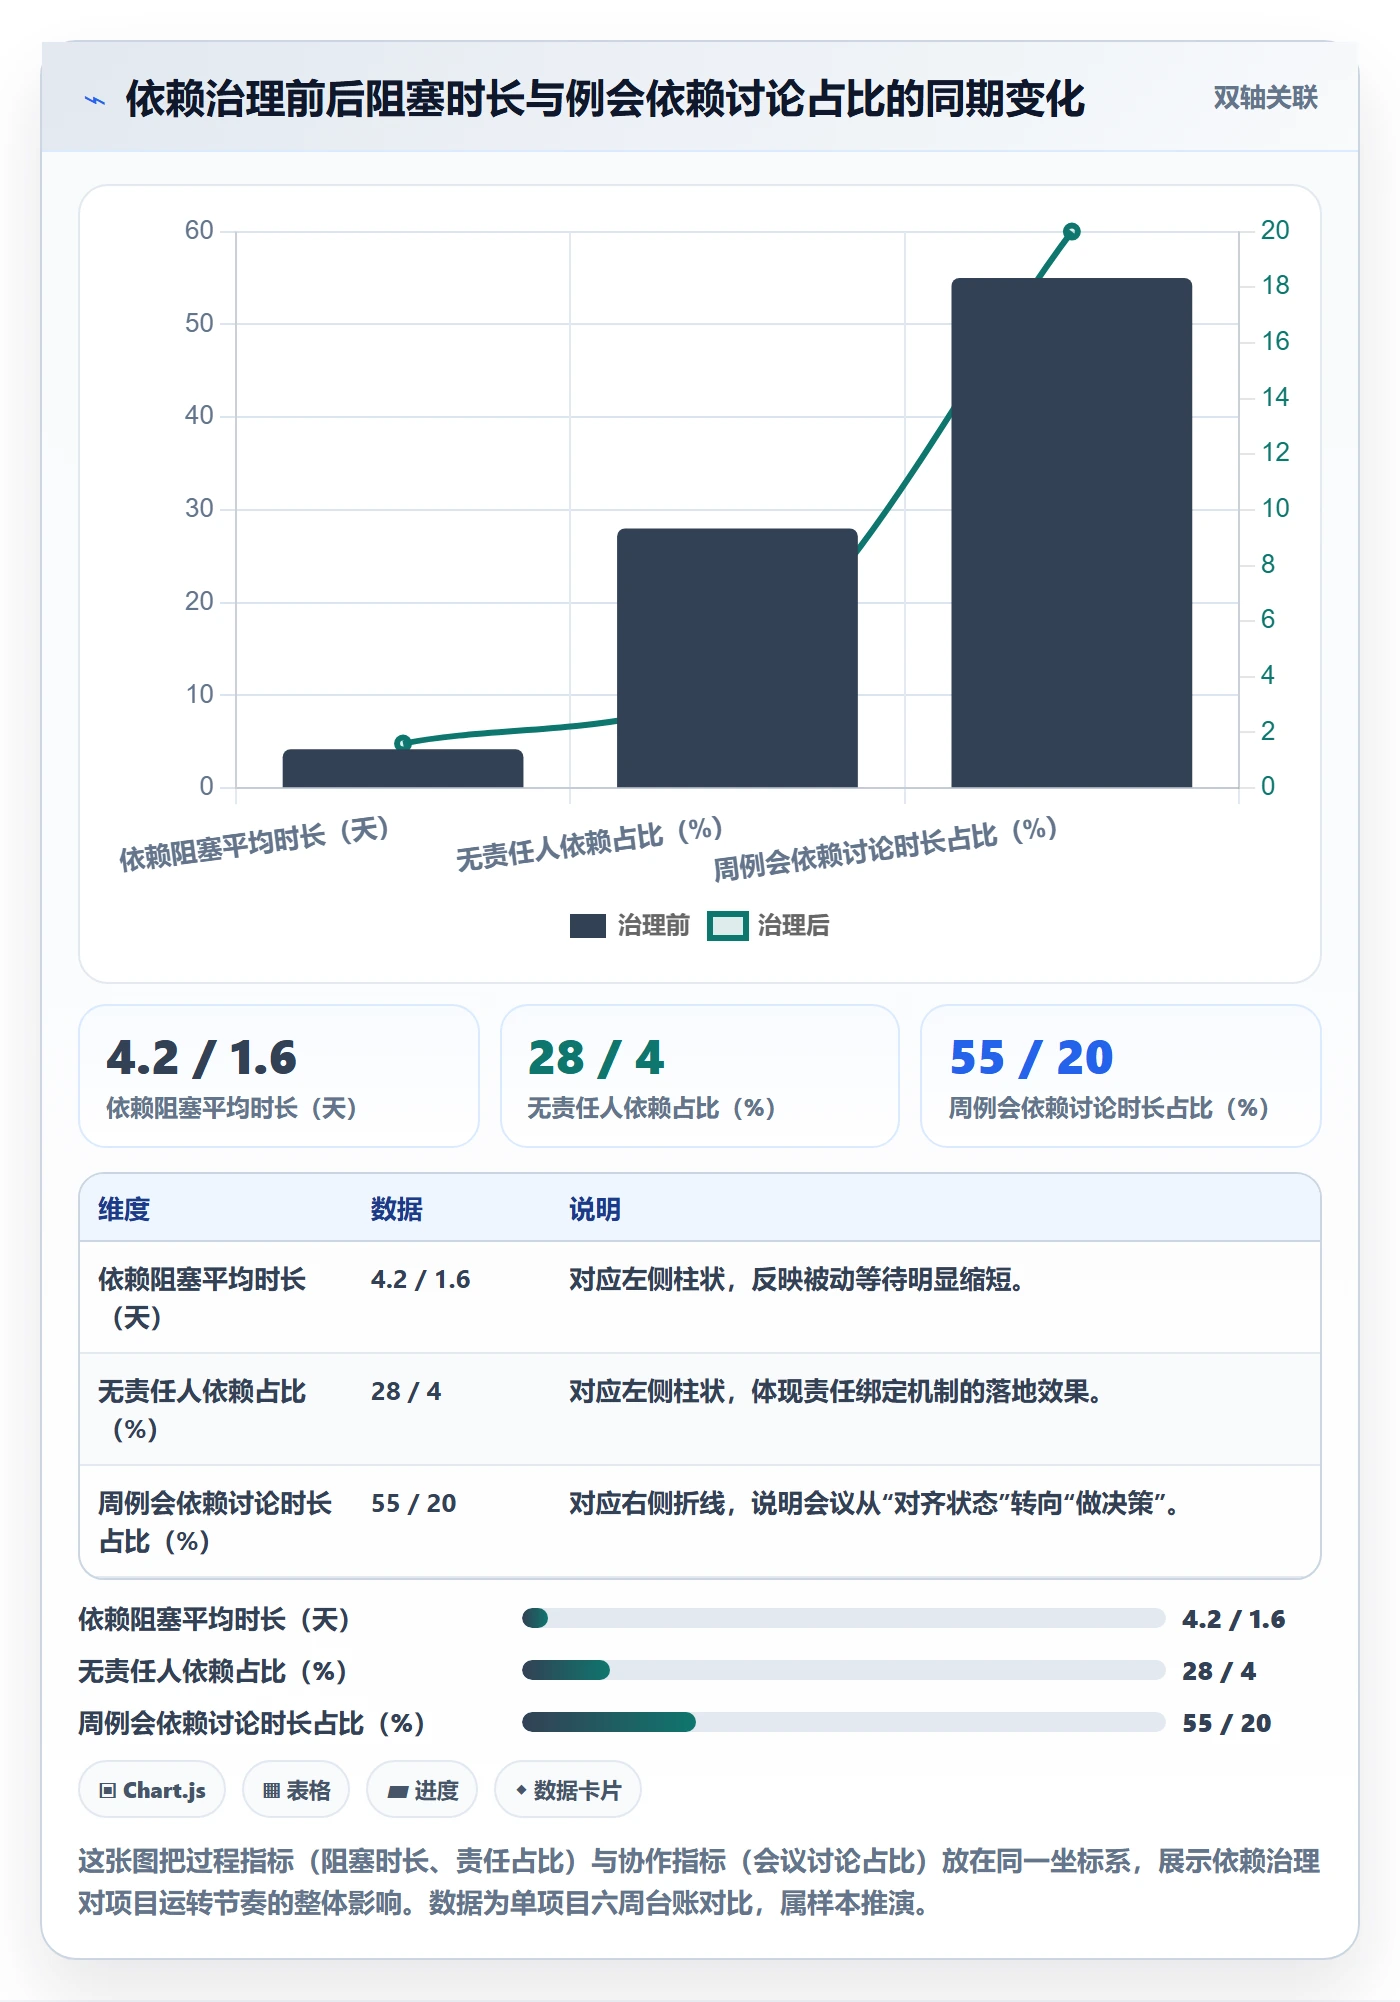Viewport: 1400px width, 2002px height.
Task: Click the Chart.js tag chip
Action: pyautogui.click(x=152, y=1790)
